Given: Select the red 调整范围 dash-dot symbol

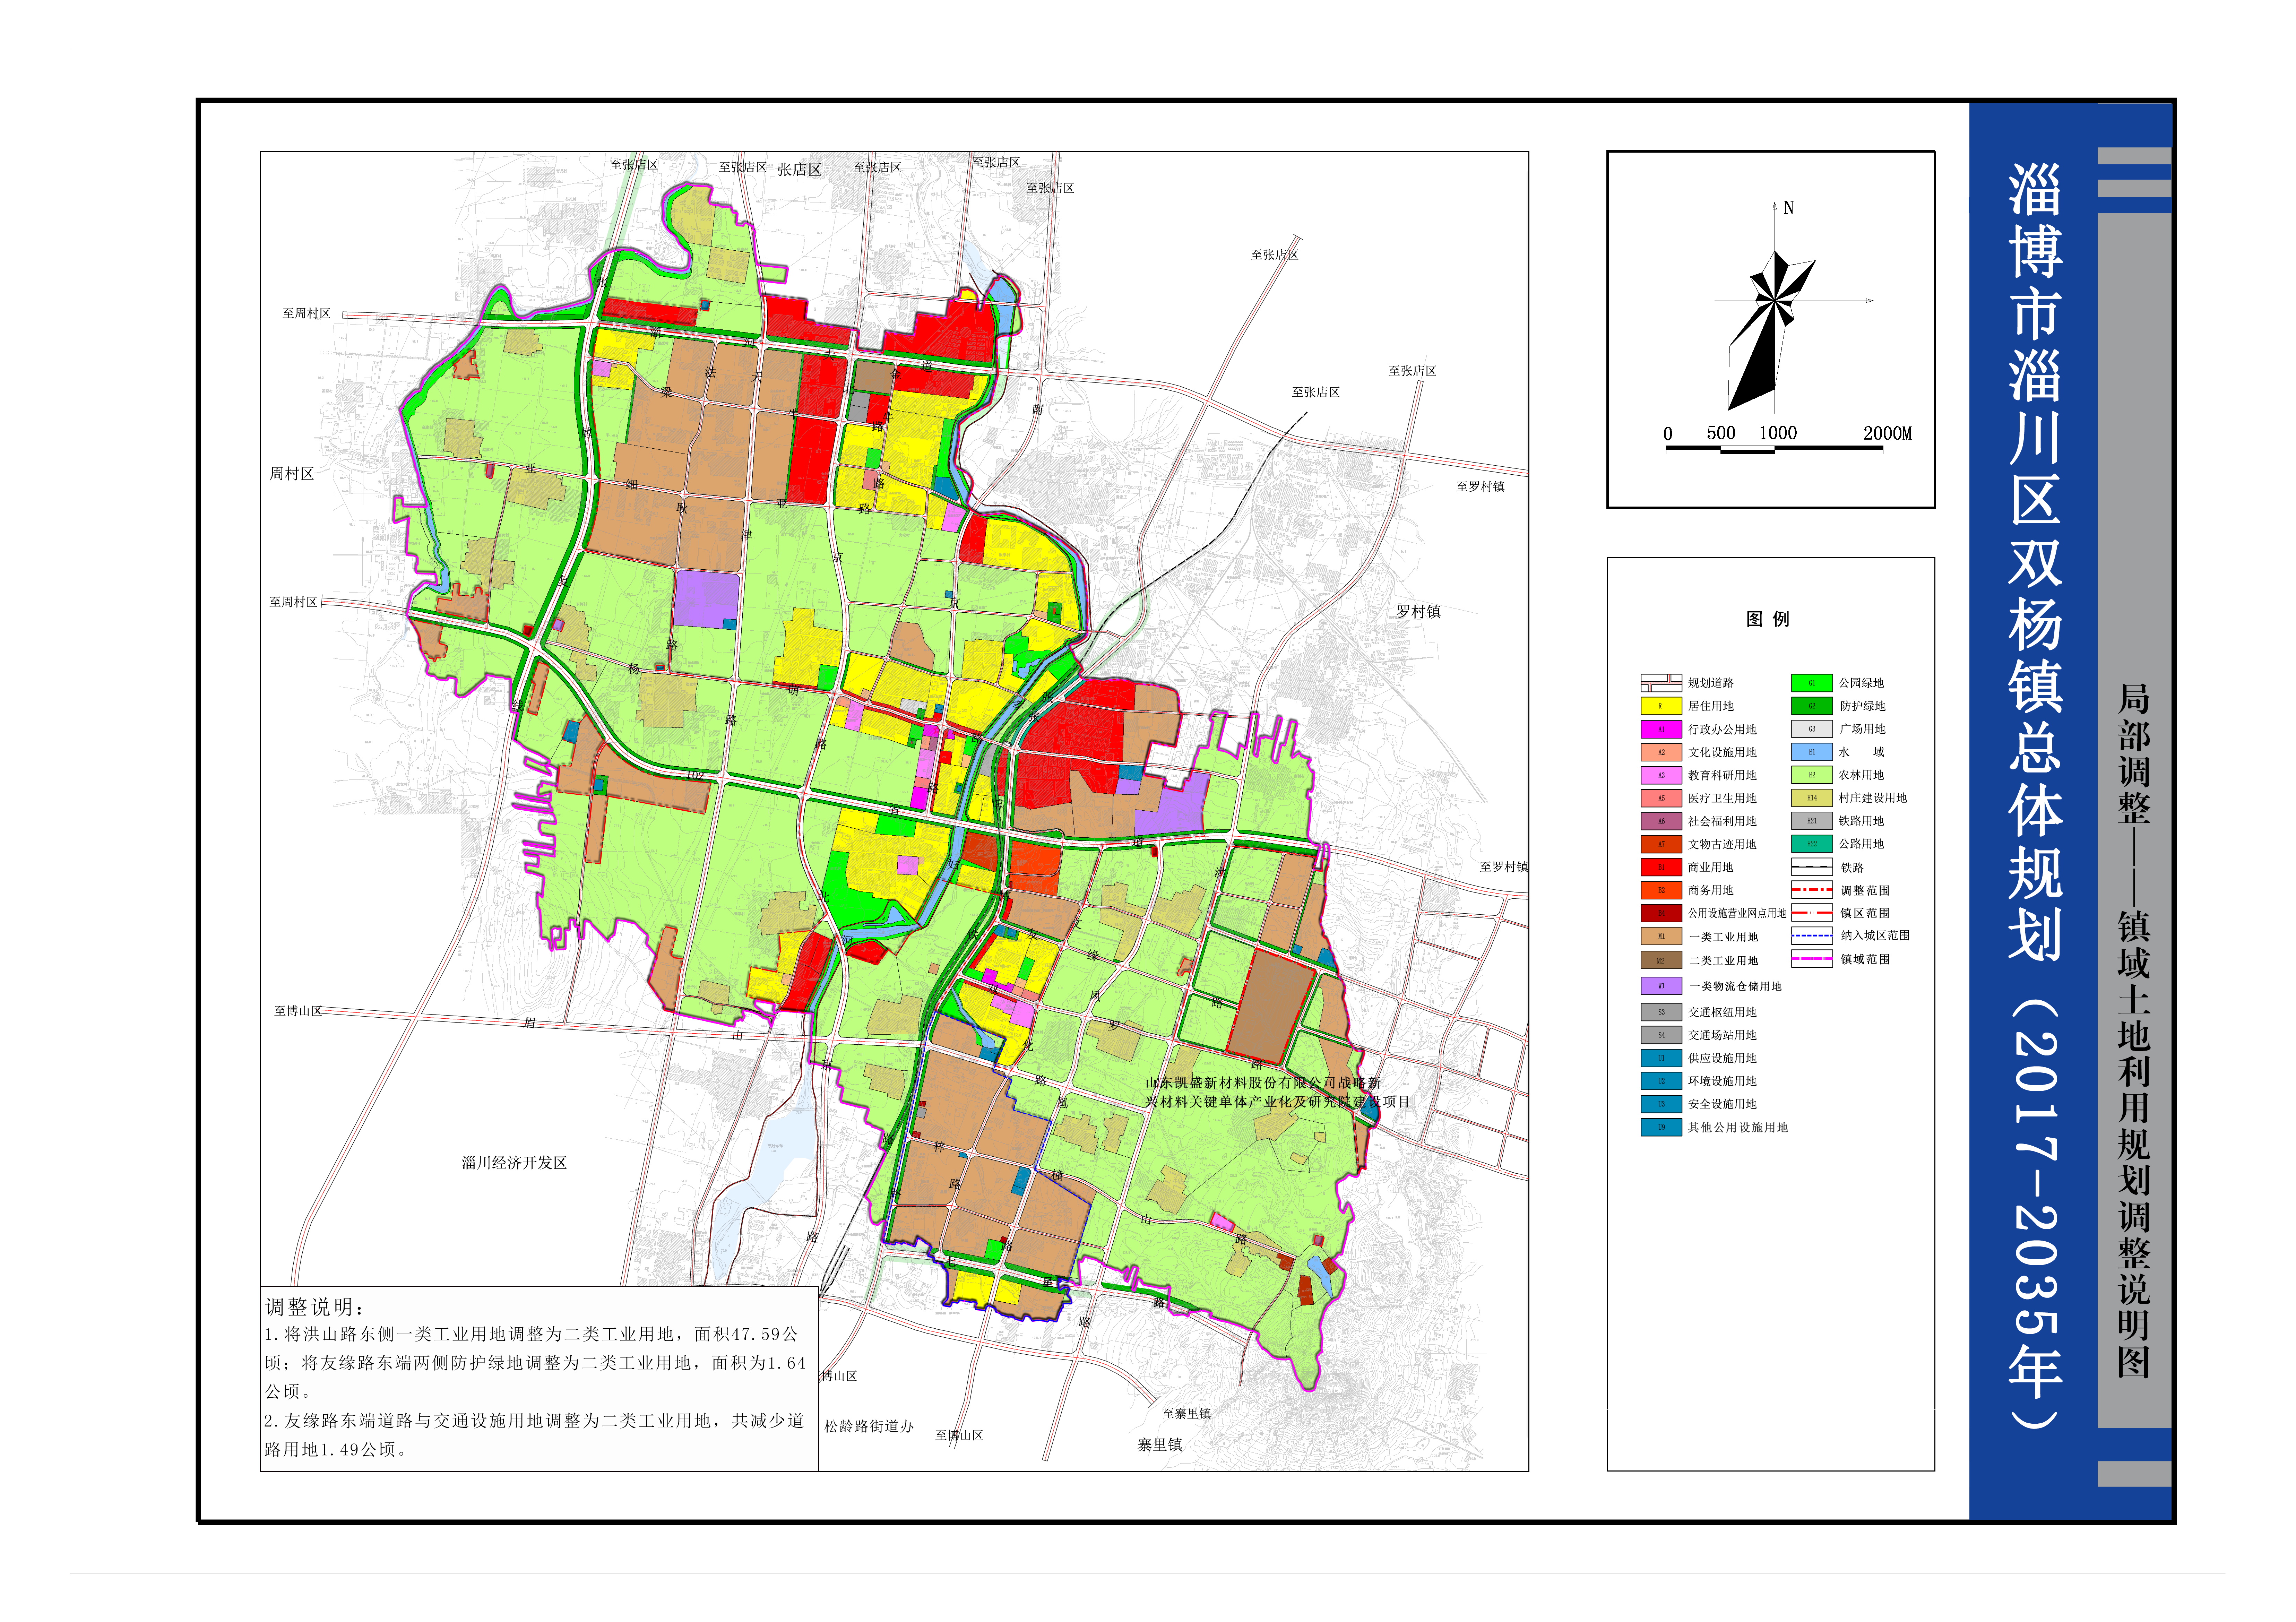Looking at the screenshot, I should [1812, 890].
